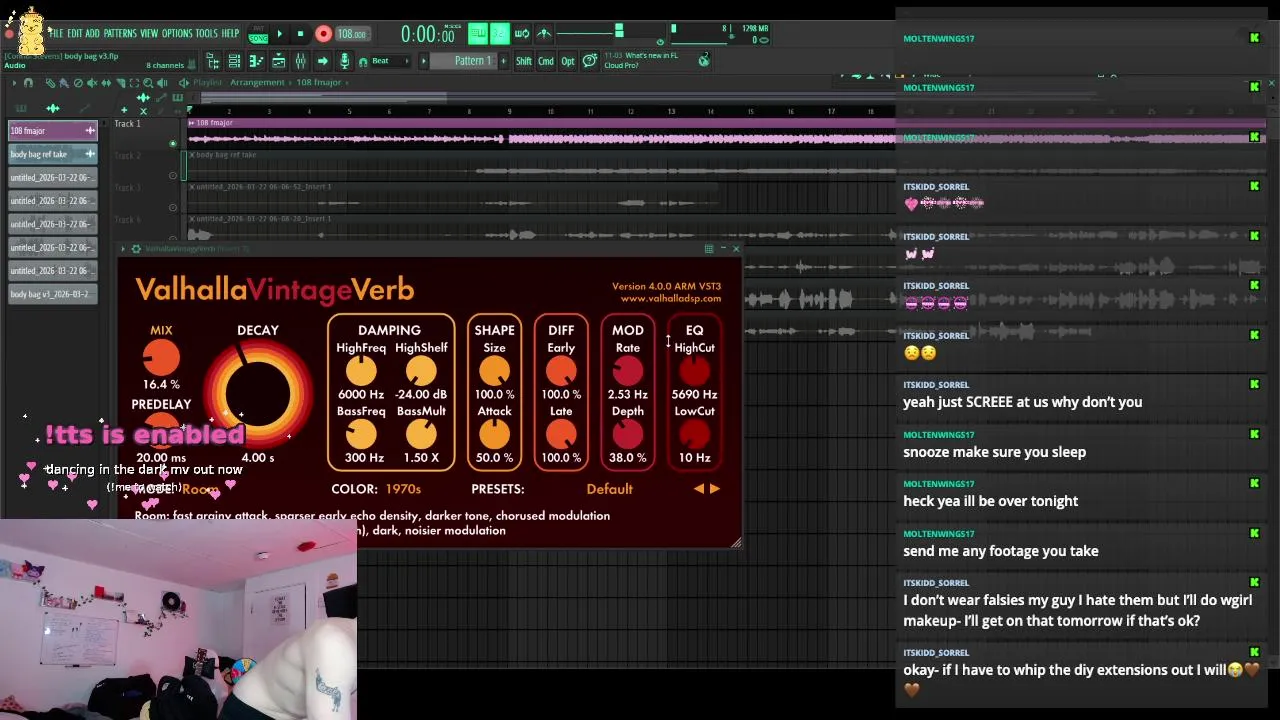Click the headphones icon beside Beat
Image resolution: width=1280 pixels, height=720 pixels.
(x=363, y=61)
